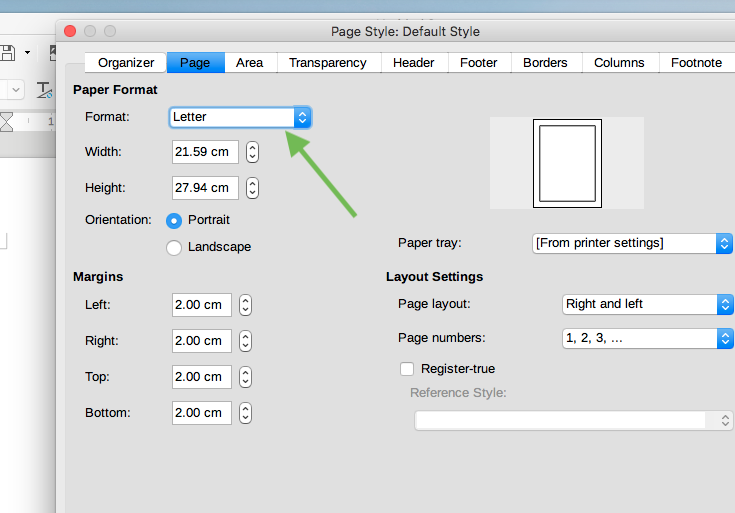This screenshot has height=513, width=735.
Task: Switch to the Borders tab
Action: click(545, 63)
